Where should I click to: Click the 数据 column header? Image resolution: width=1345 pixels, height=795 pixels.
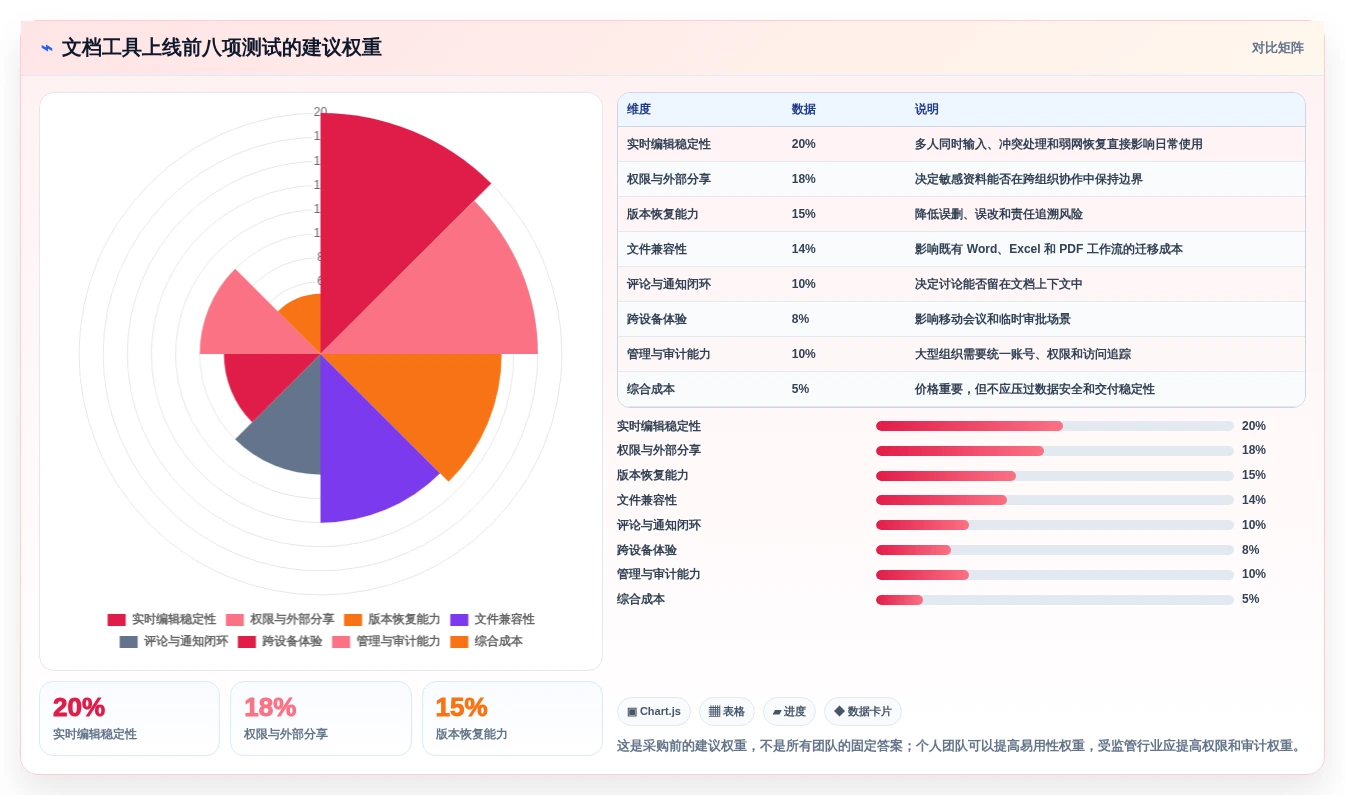pyautogui.click(x=804, y=110)
